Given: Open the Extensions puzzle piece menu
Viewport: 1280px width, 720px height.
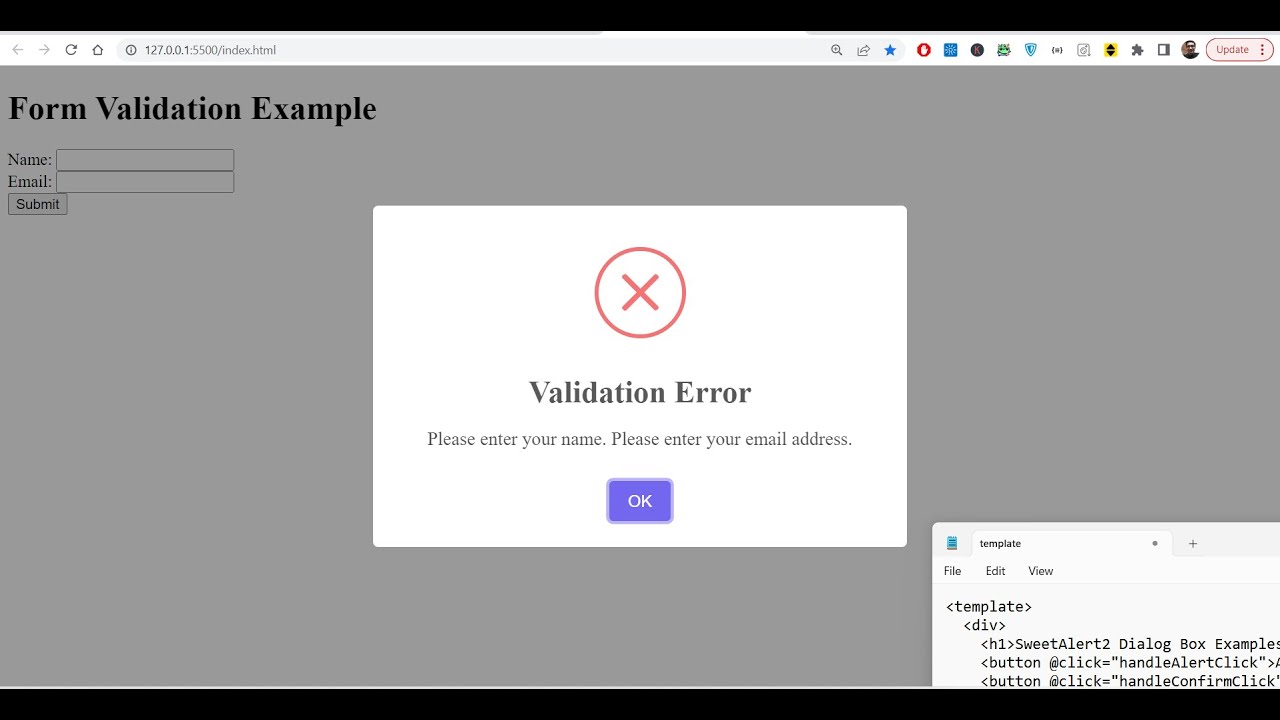Looking at the screenshot, I should click(1137, 50).
